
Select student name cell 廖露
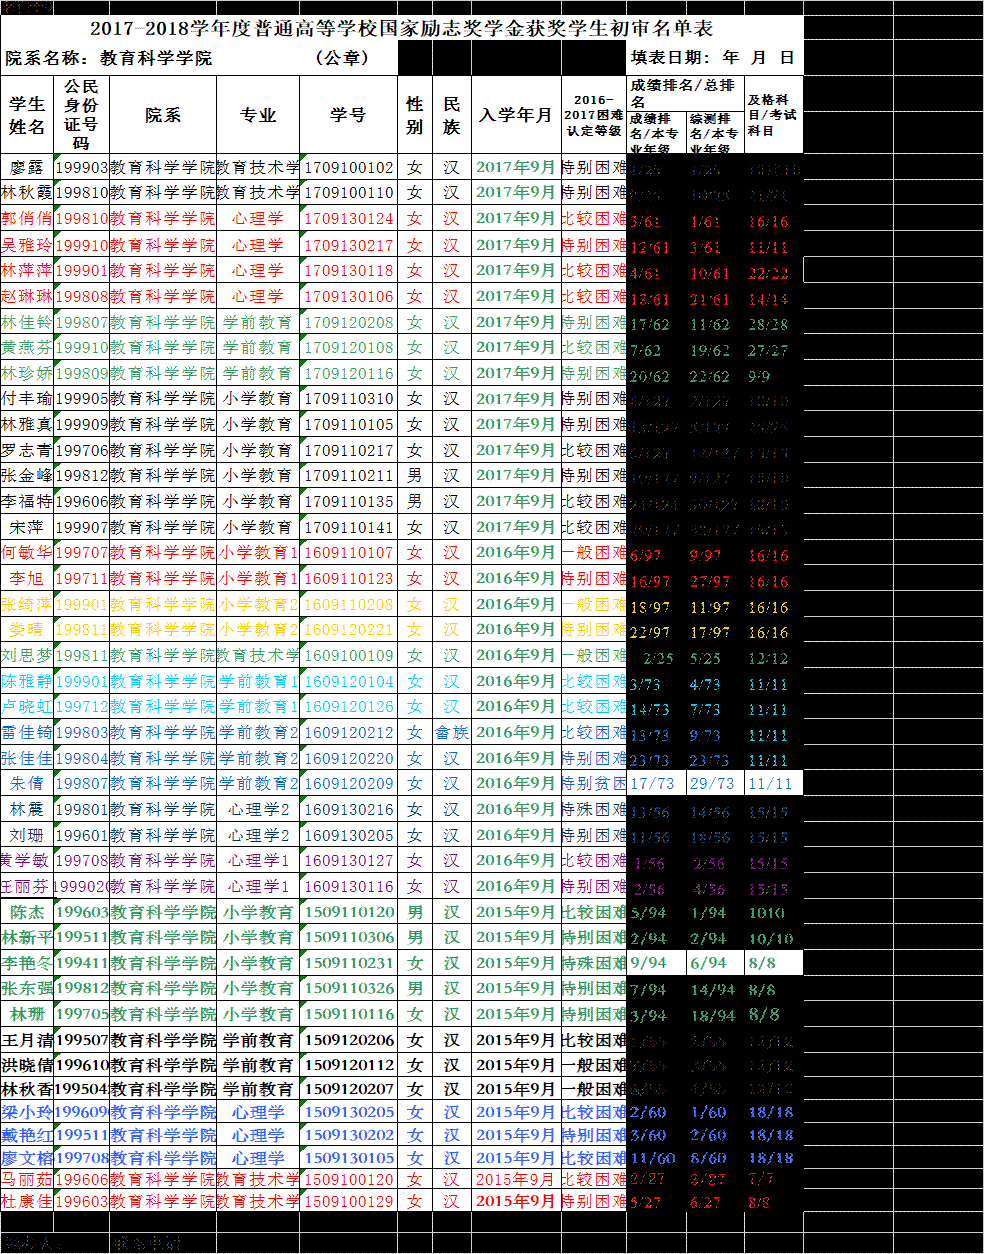[x=27, y=167]
